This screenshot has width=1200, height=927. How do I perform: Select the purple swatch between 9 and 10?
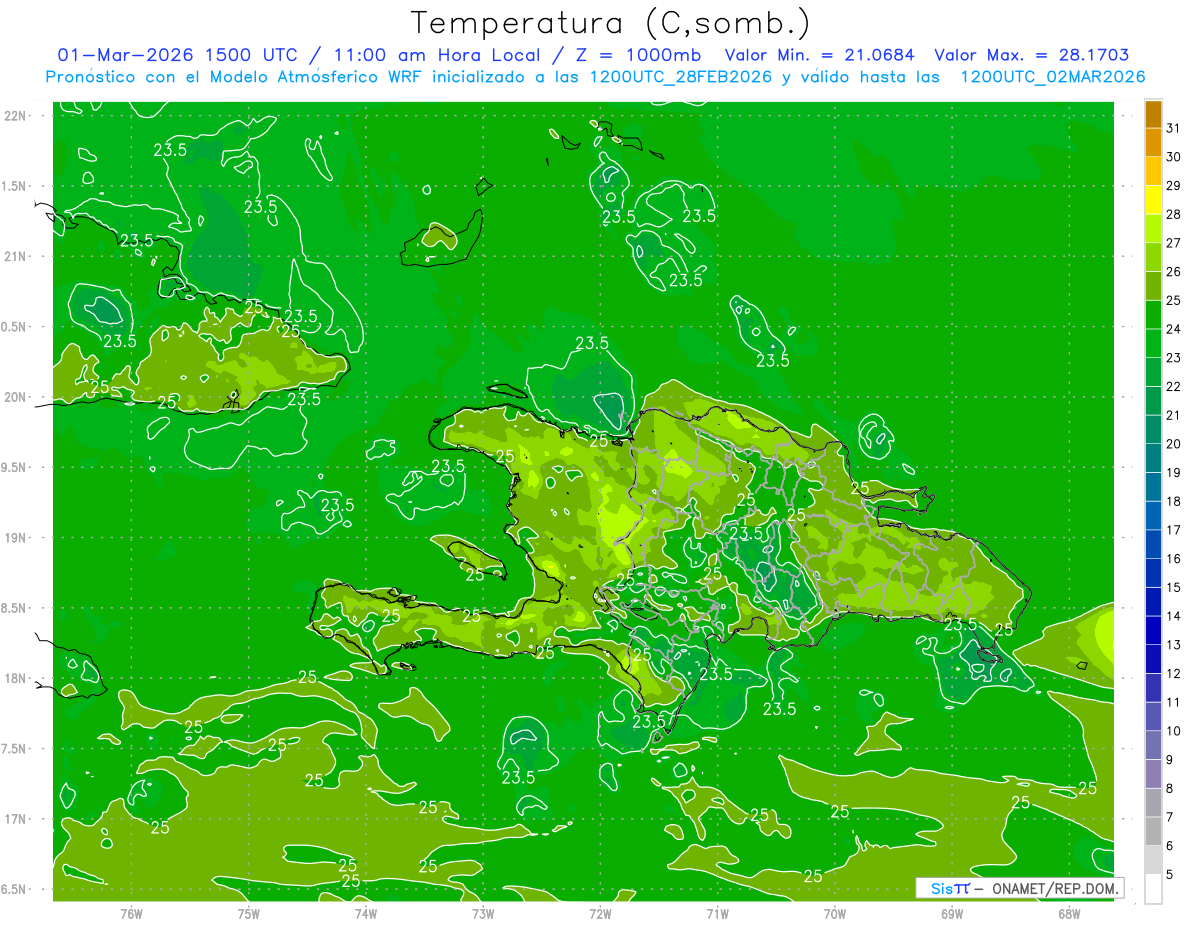[x=1153, y=745]
